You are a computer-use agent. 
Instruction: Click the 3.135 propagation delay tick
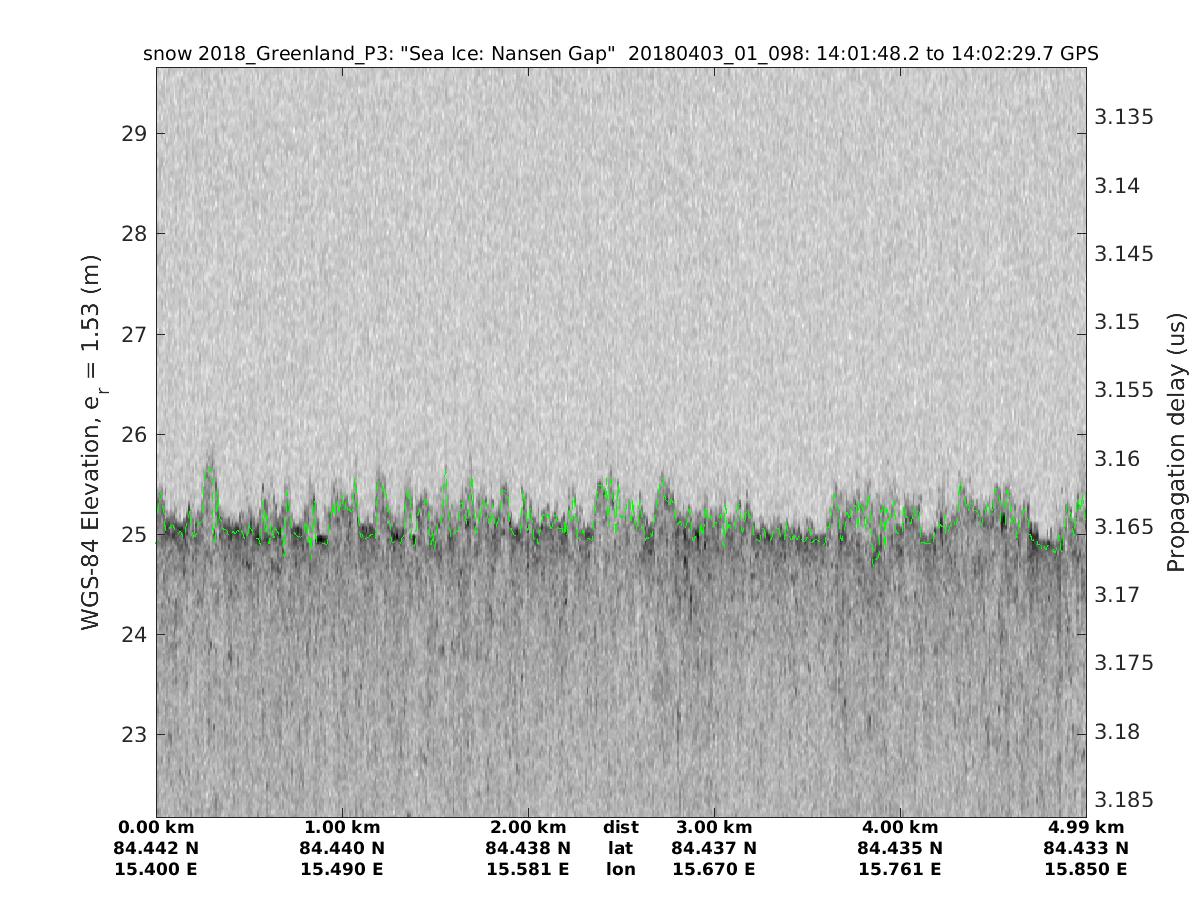(x=1124, y=118)
